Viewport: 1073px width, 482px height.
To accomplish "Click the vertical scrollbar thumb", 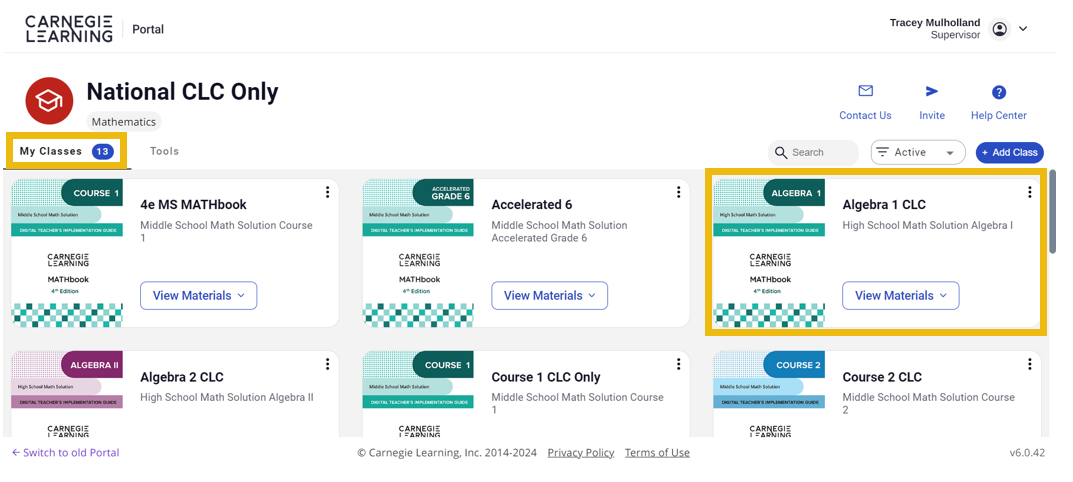I will coord(1052,212).
